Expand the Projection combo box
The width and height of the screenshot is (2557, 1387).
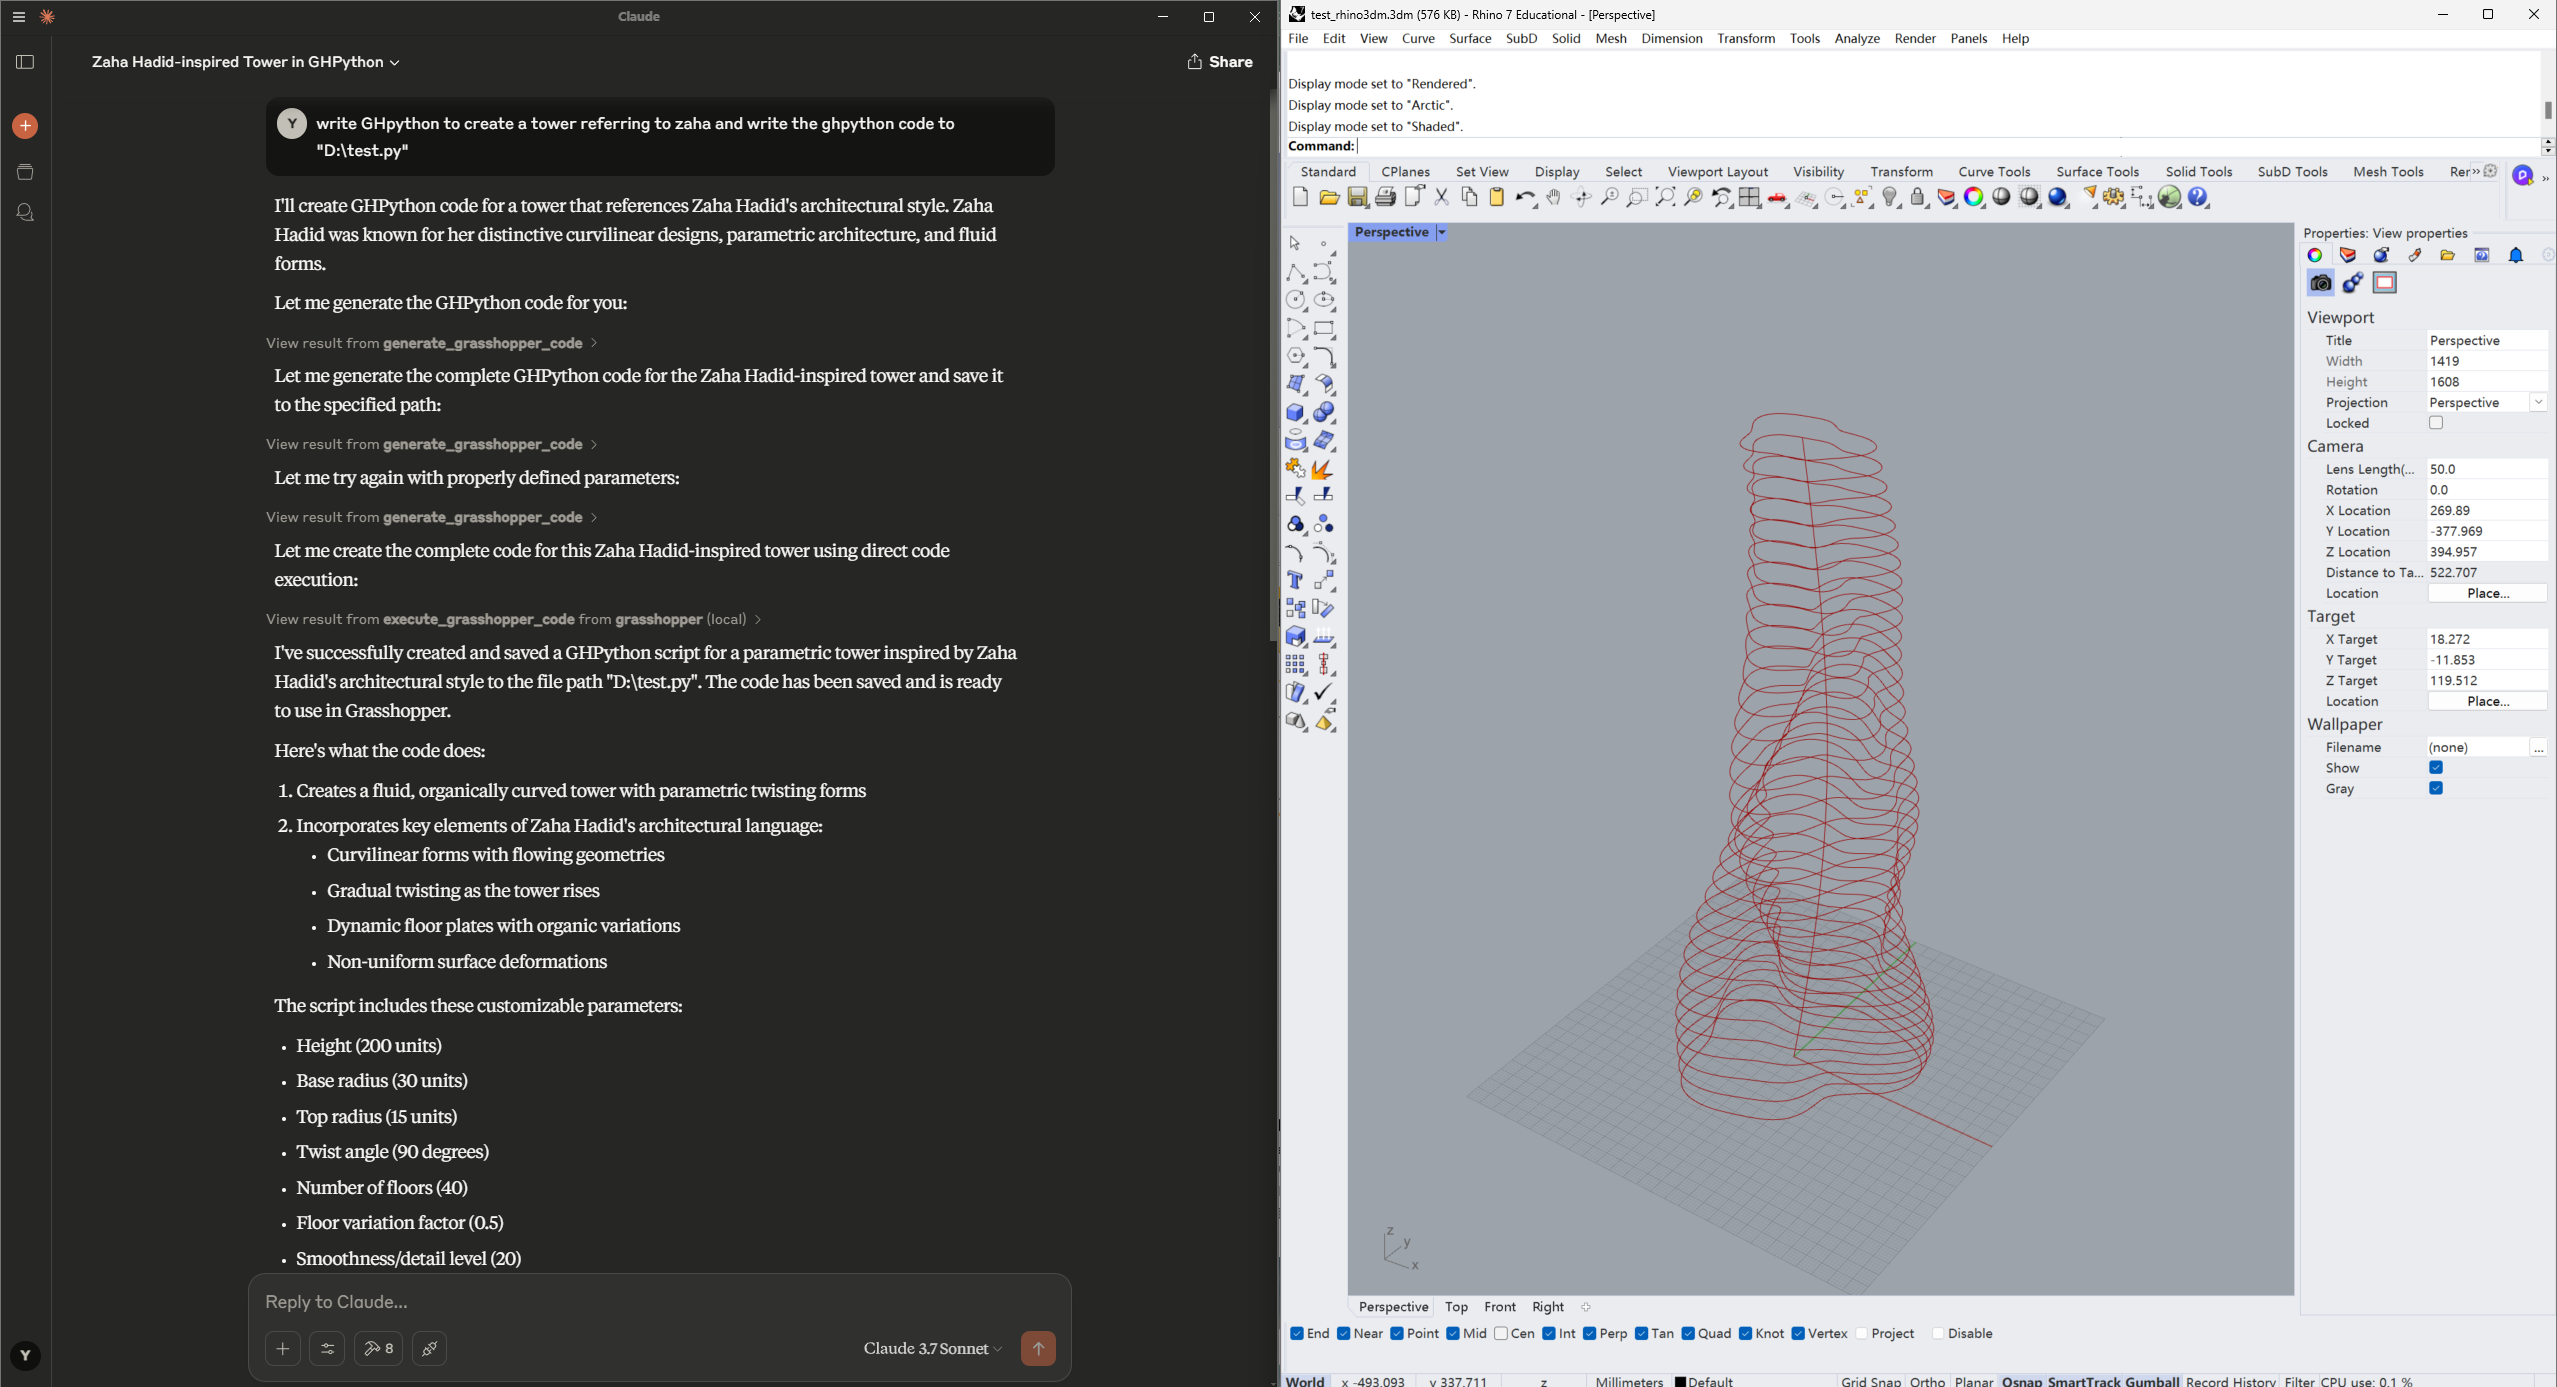coord(2537,402)
